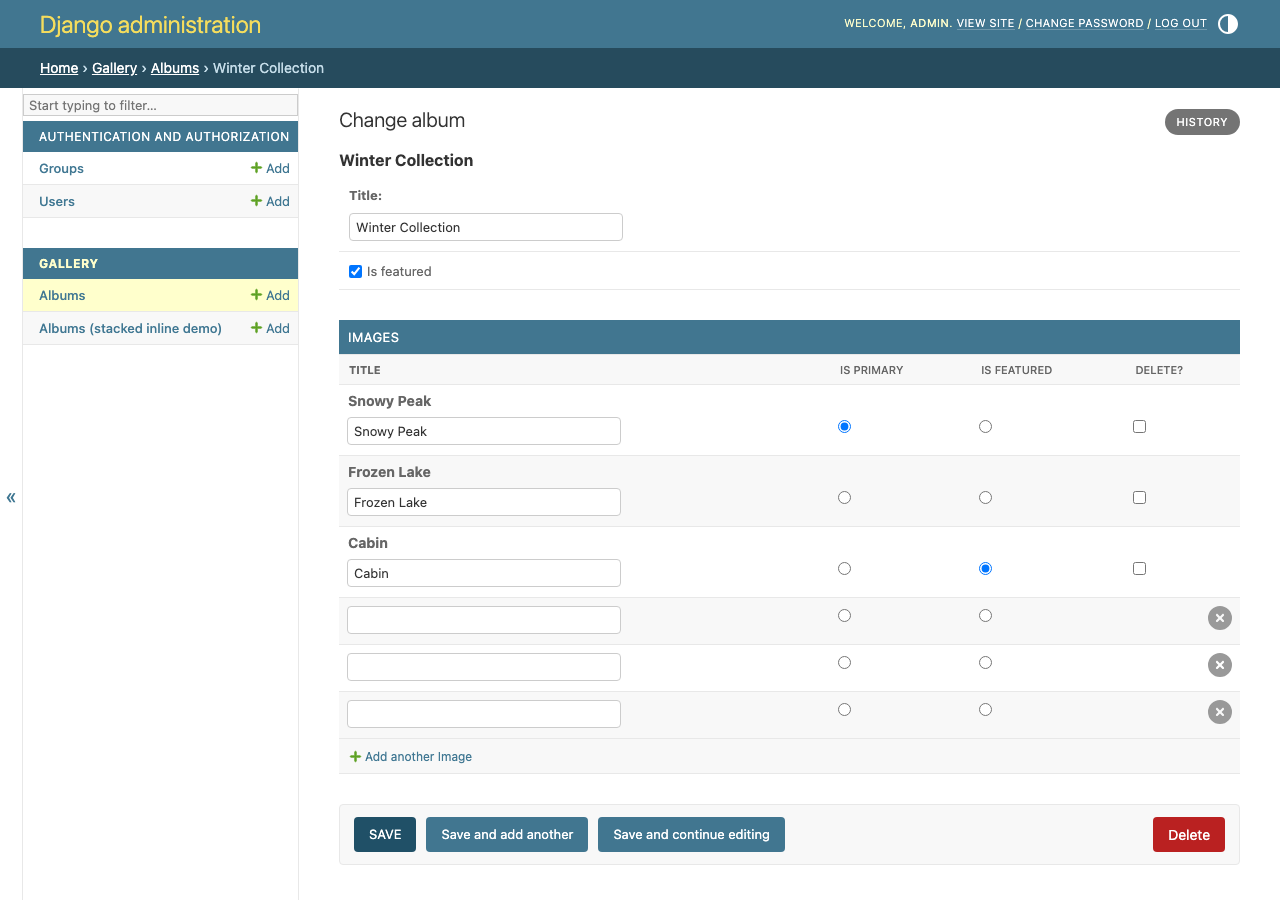Remove the first empty image row
1280x900 pixels.
[1219, 618]
